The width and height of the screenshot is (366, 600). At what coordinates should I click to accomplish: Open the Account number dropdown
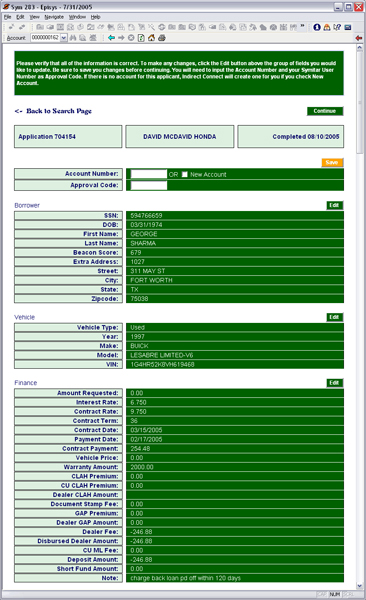click(64, 38)
